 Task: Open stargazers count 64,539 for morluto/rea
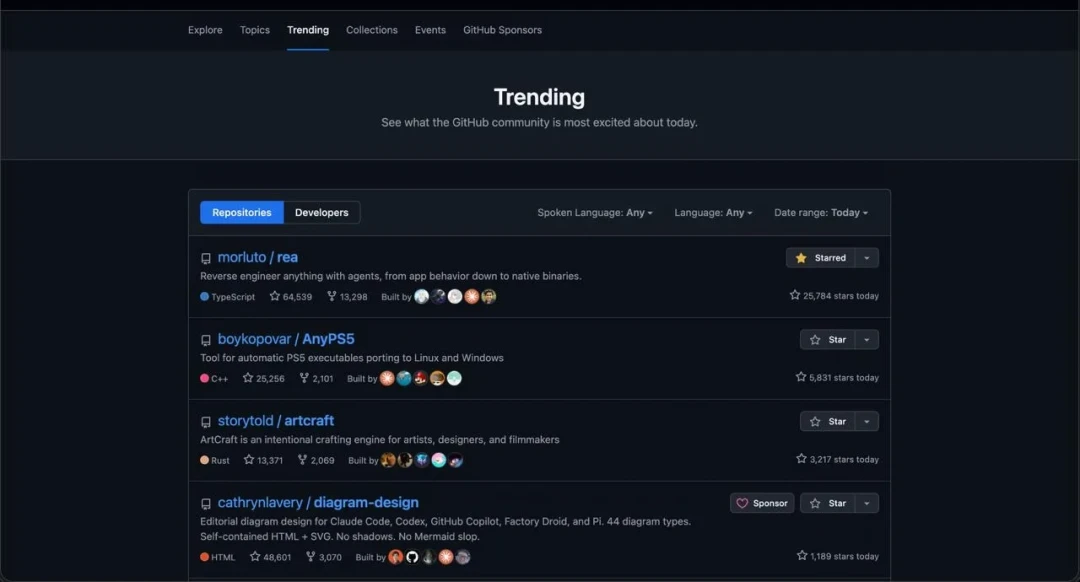(x=291, y=297)
